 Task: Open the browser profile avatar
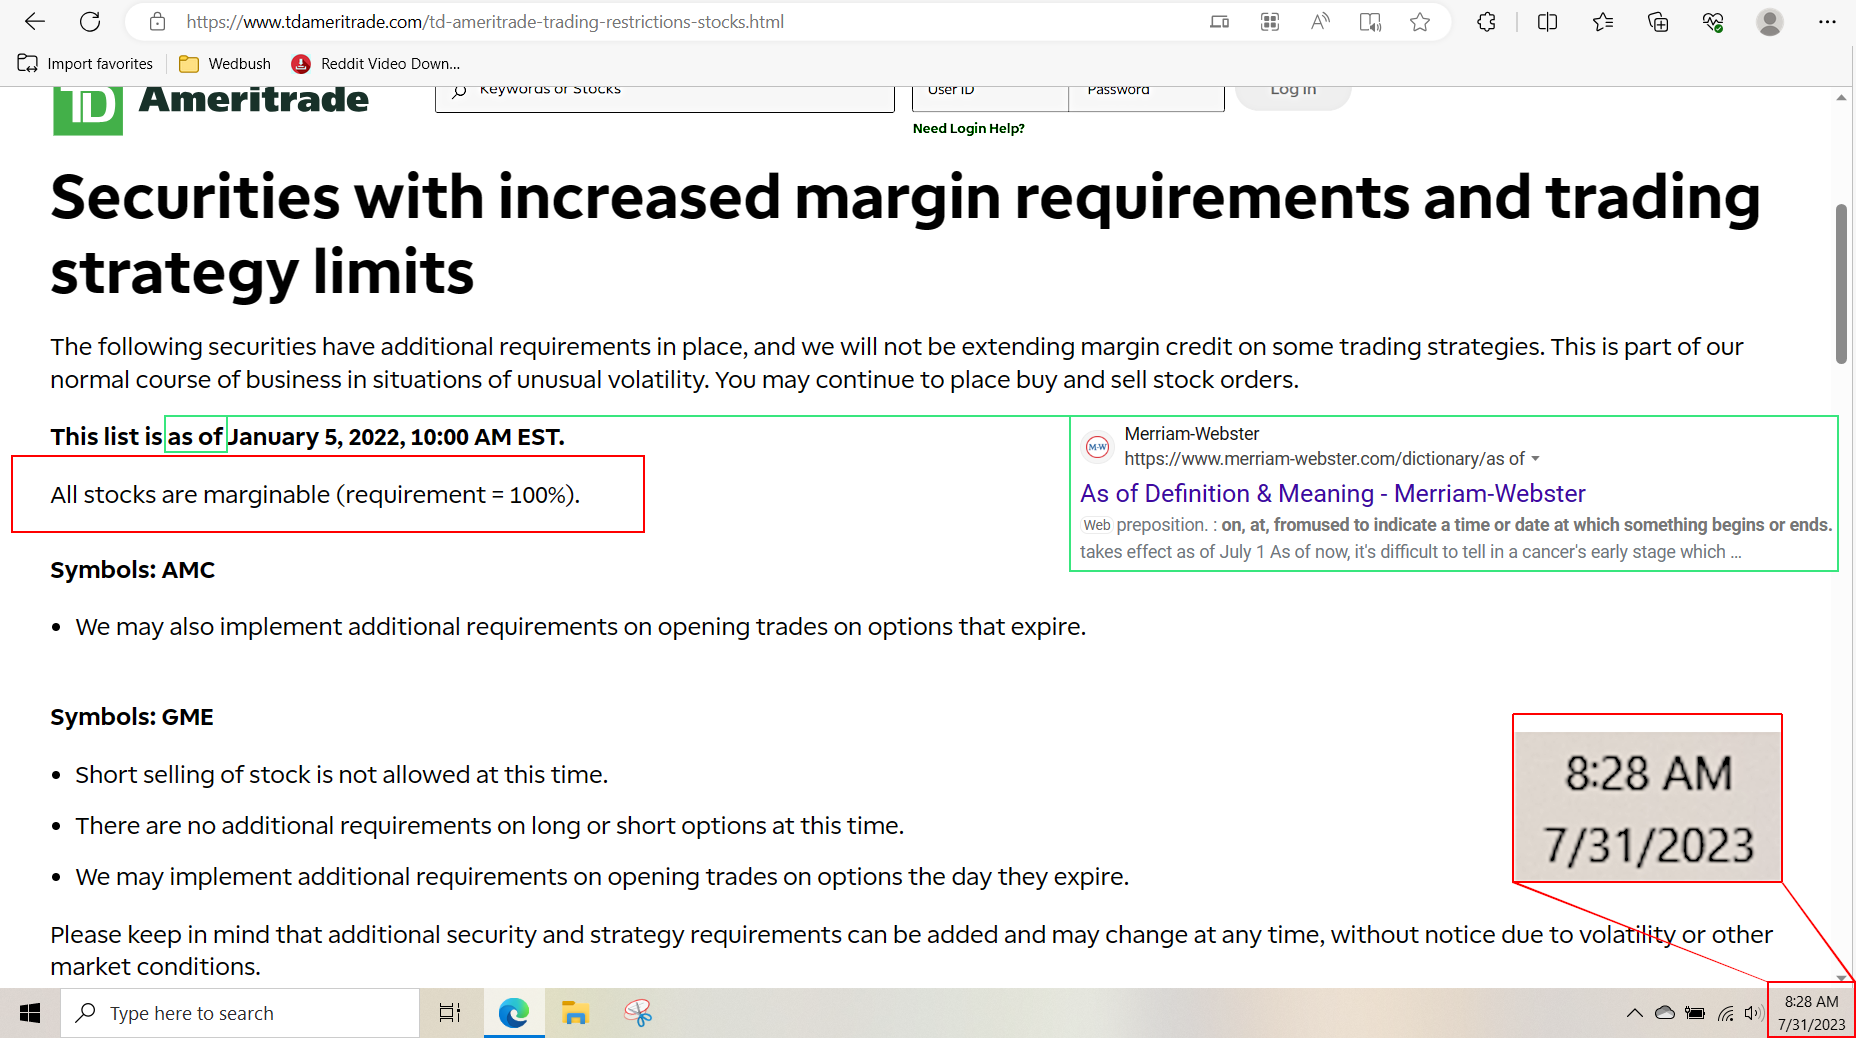(x=1769, y=22)
